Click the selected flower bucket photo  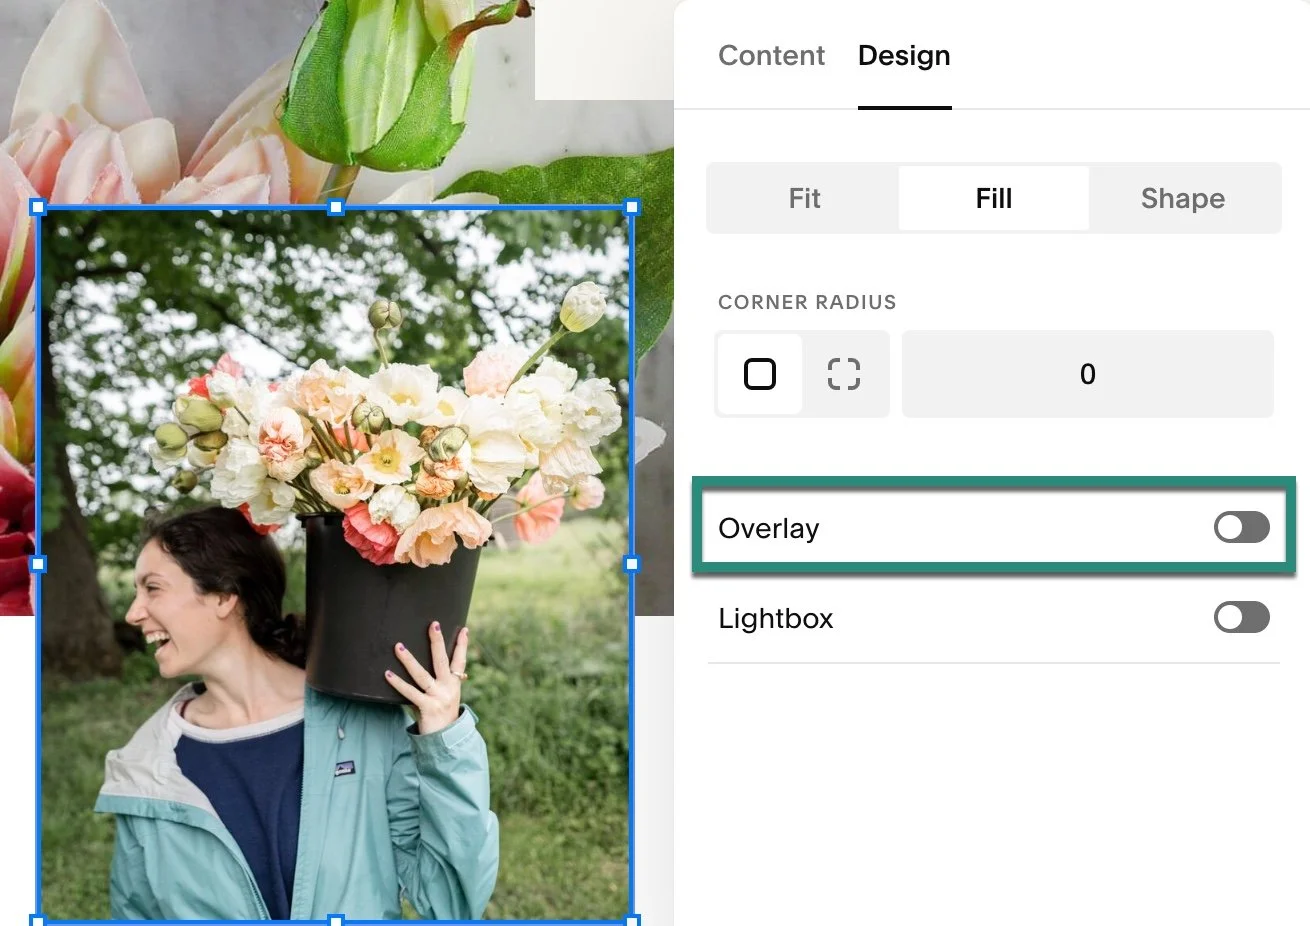(335, 564)
